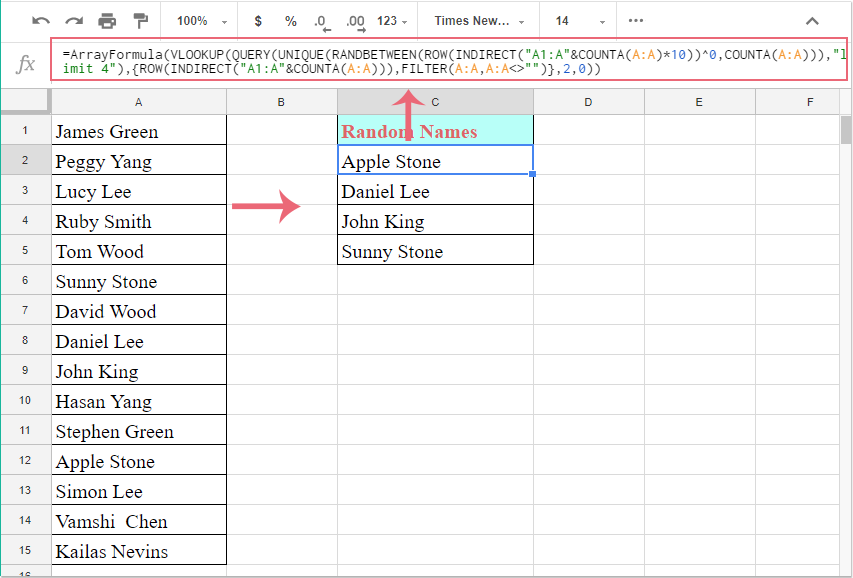Viewport: 853px width, 578px height.
Task: Decrease decimal places
Action: 321,20
